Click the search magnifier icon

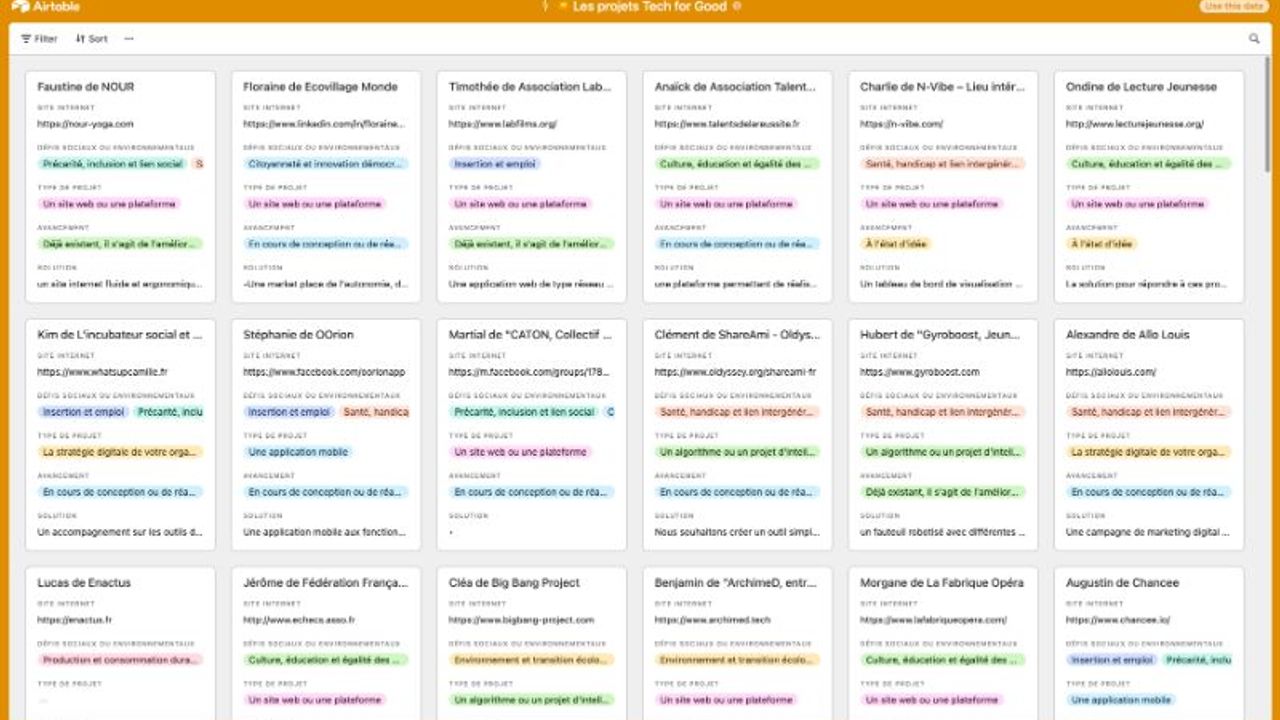click(x=1254, y=39)
